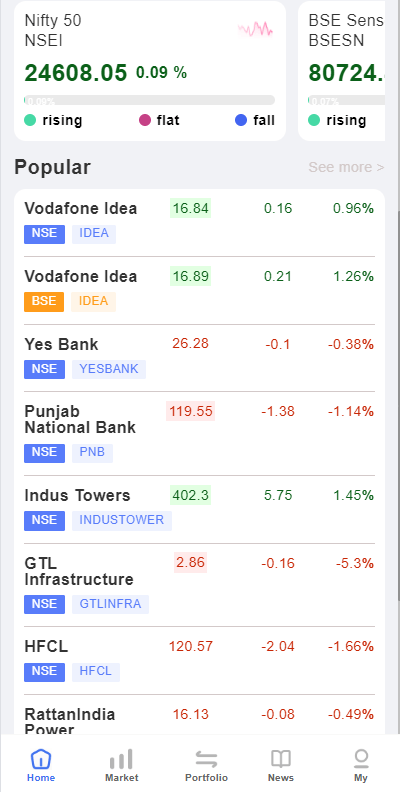The height and width of the screenshot is (792, 400).
Task: Click the HFCL price 120.57
Action: 191,647
